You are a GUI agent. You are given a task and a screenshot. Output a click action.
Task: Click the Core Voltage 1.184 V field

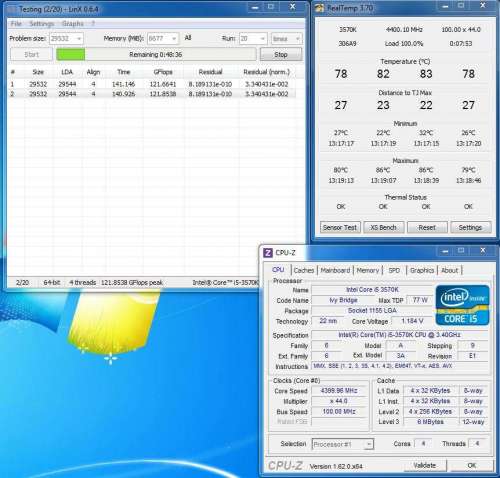coord(412,321)
